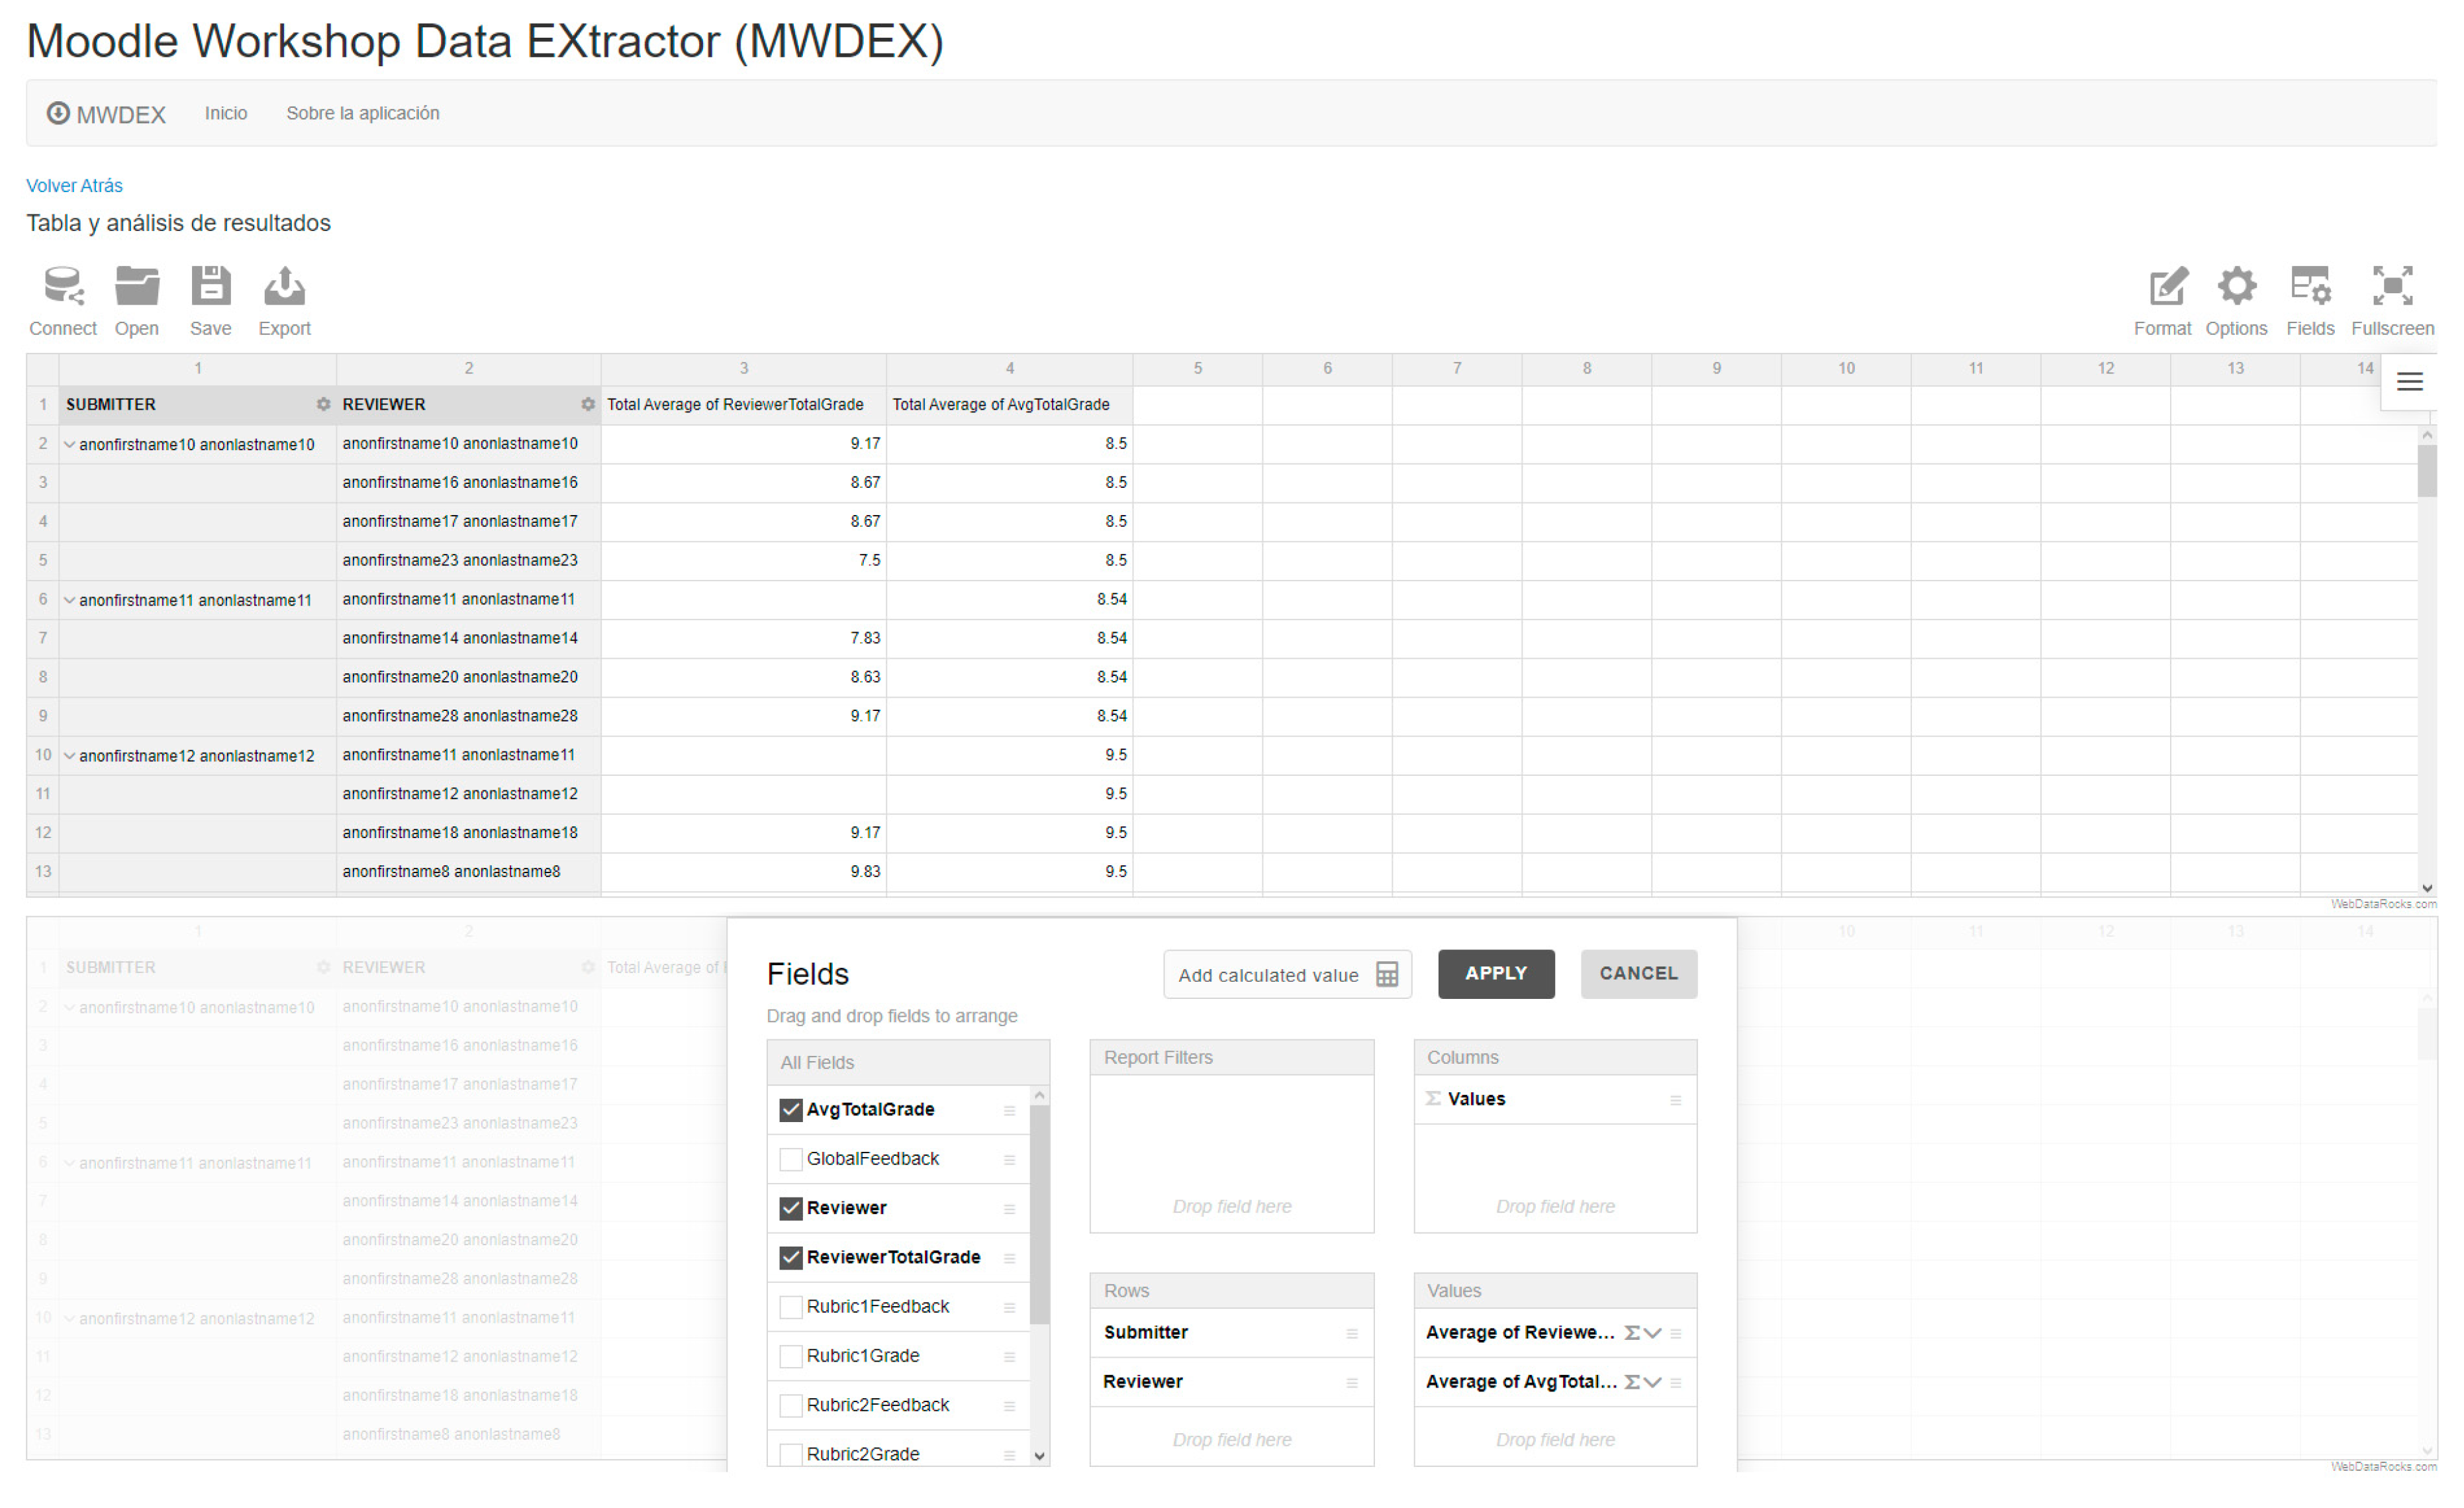
Task: Go to the Inicio menu item
Action: tap(226, 113)
